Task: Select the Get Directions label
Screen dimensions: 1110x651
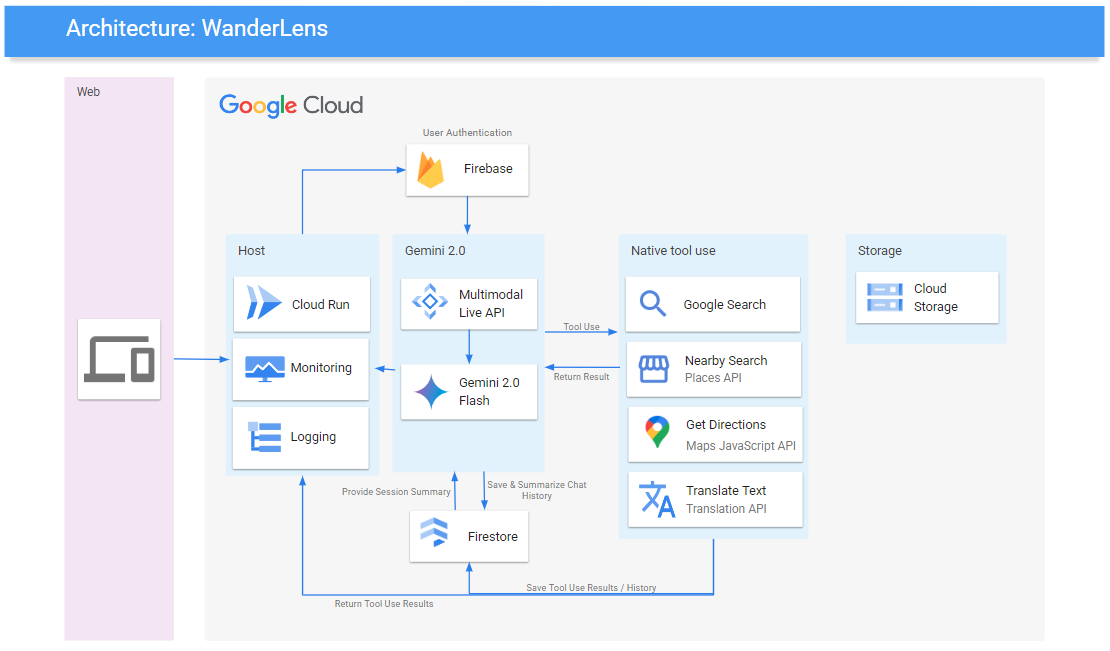Action: [x=726, y=425]
